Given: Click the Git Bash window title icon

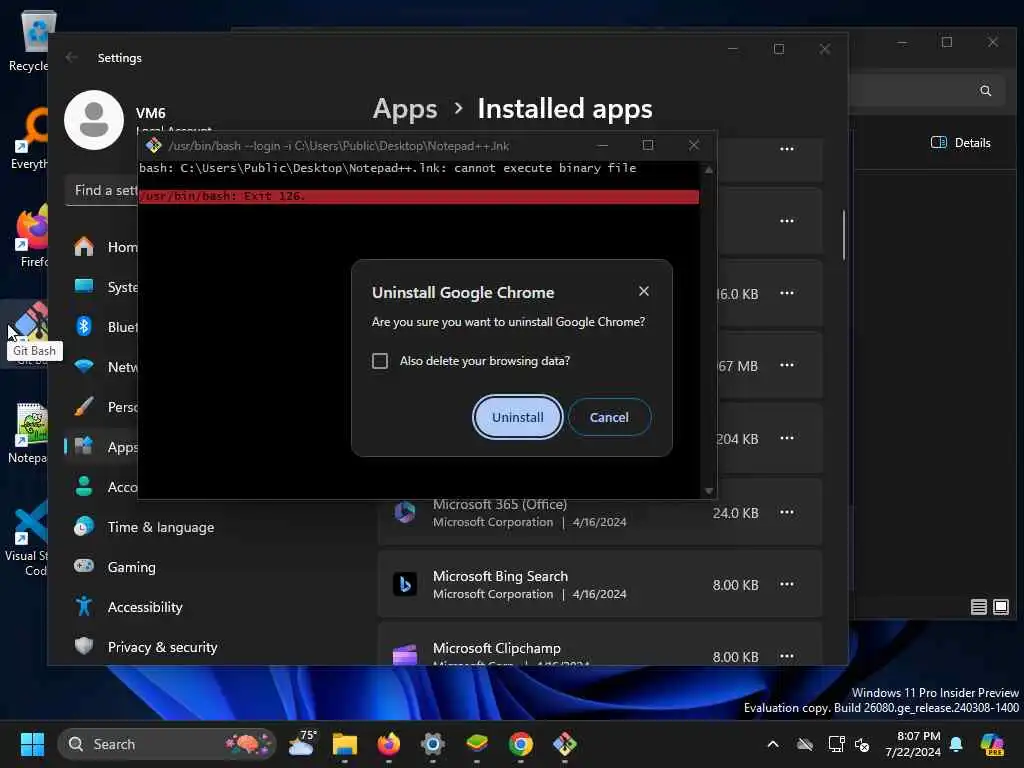Looking at the screenshot, I should (x=153, y=145).
